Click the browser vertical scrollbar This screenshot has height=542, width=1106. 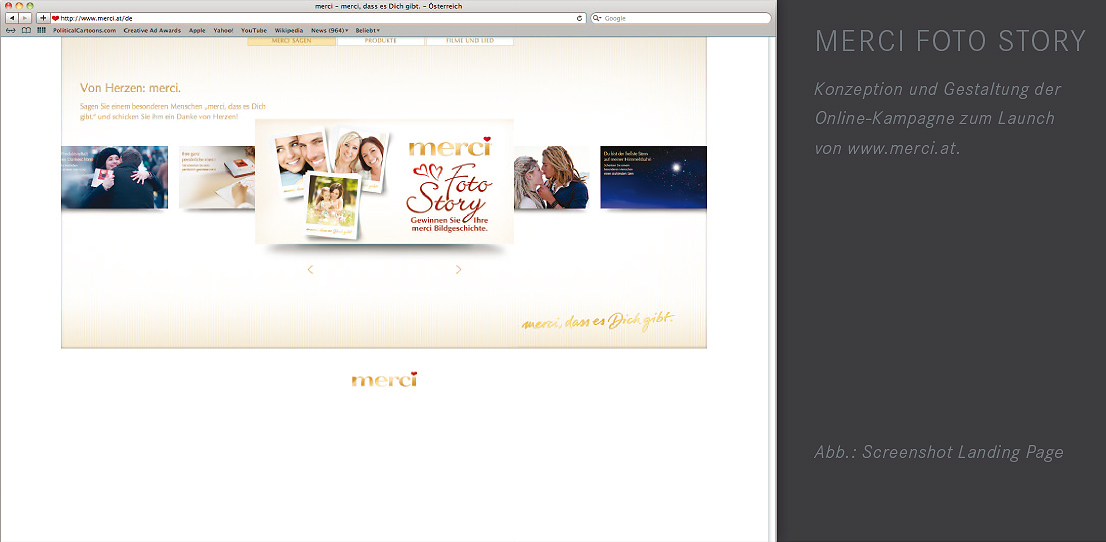click(x=772, y=289)
